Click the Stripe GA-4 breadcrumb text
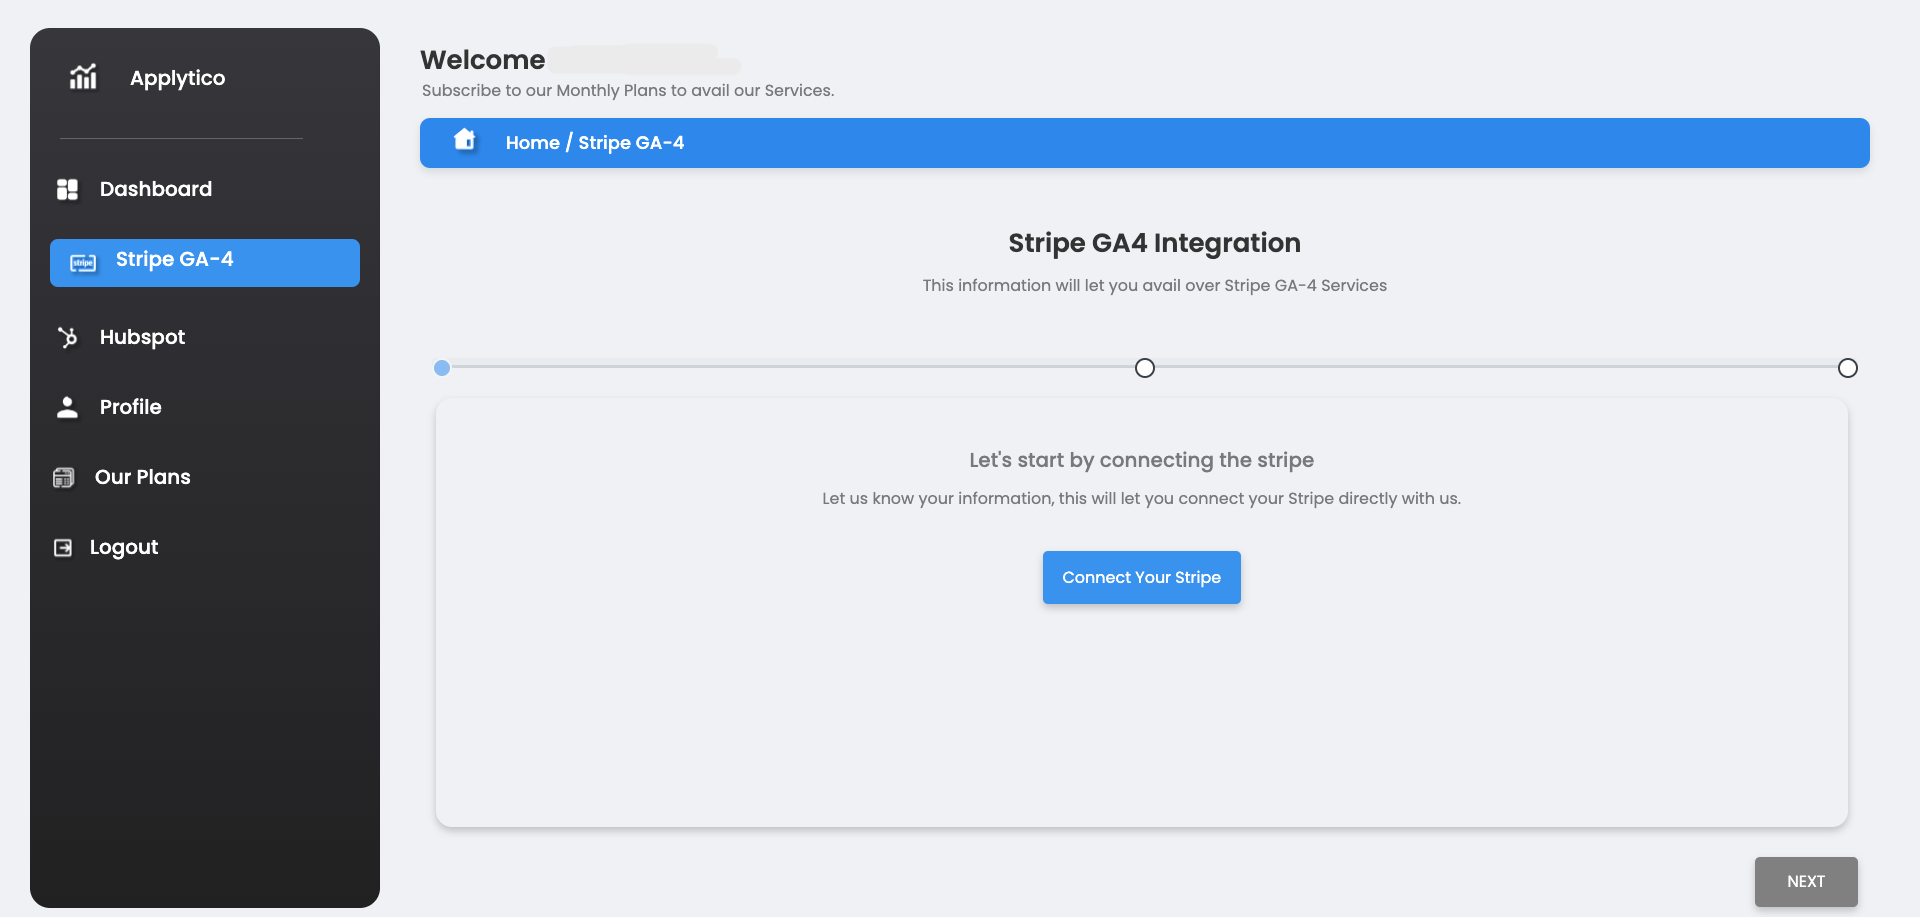This screenshot has width=1920, height=917. [631, 143]
